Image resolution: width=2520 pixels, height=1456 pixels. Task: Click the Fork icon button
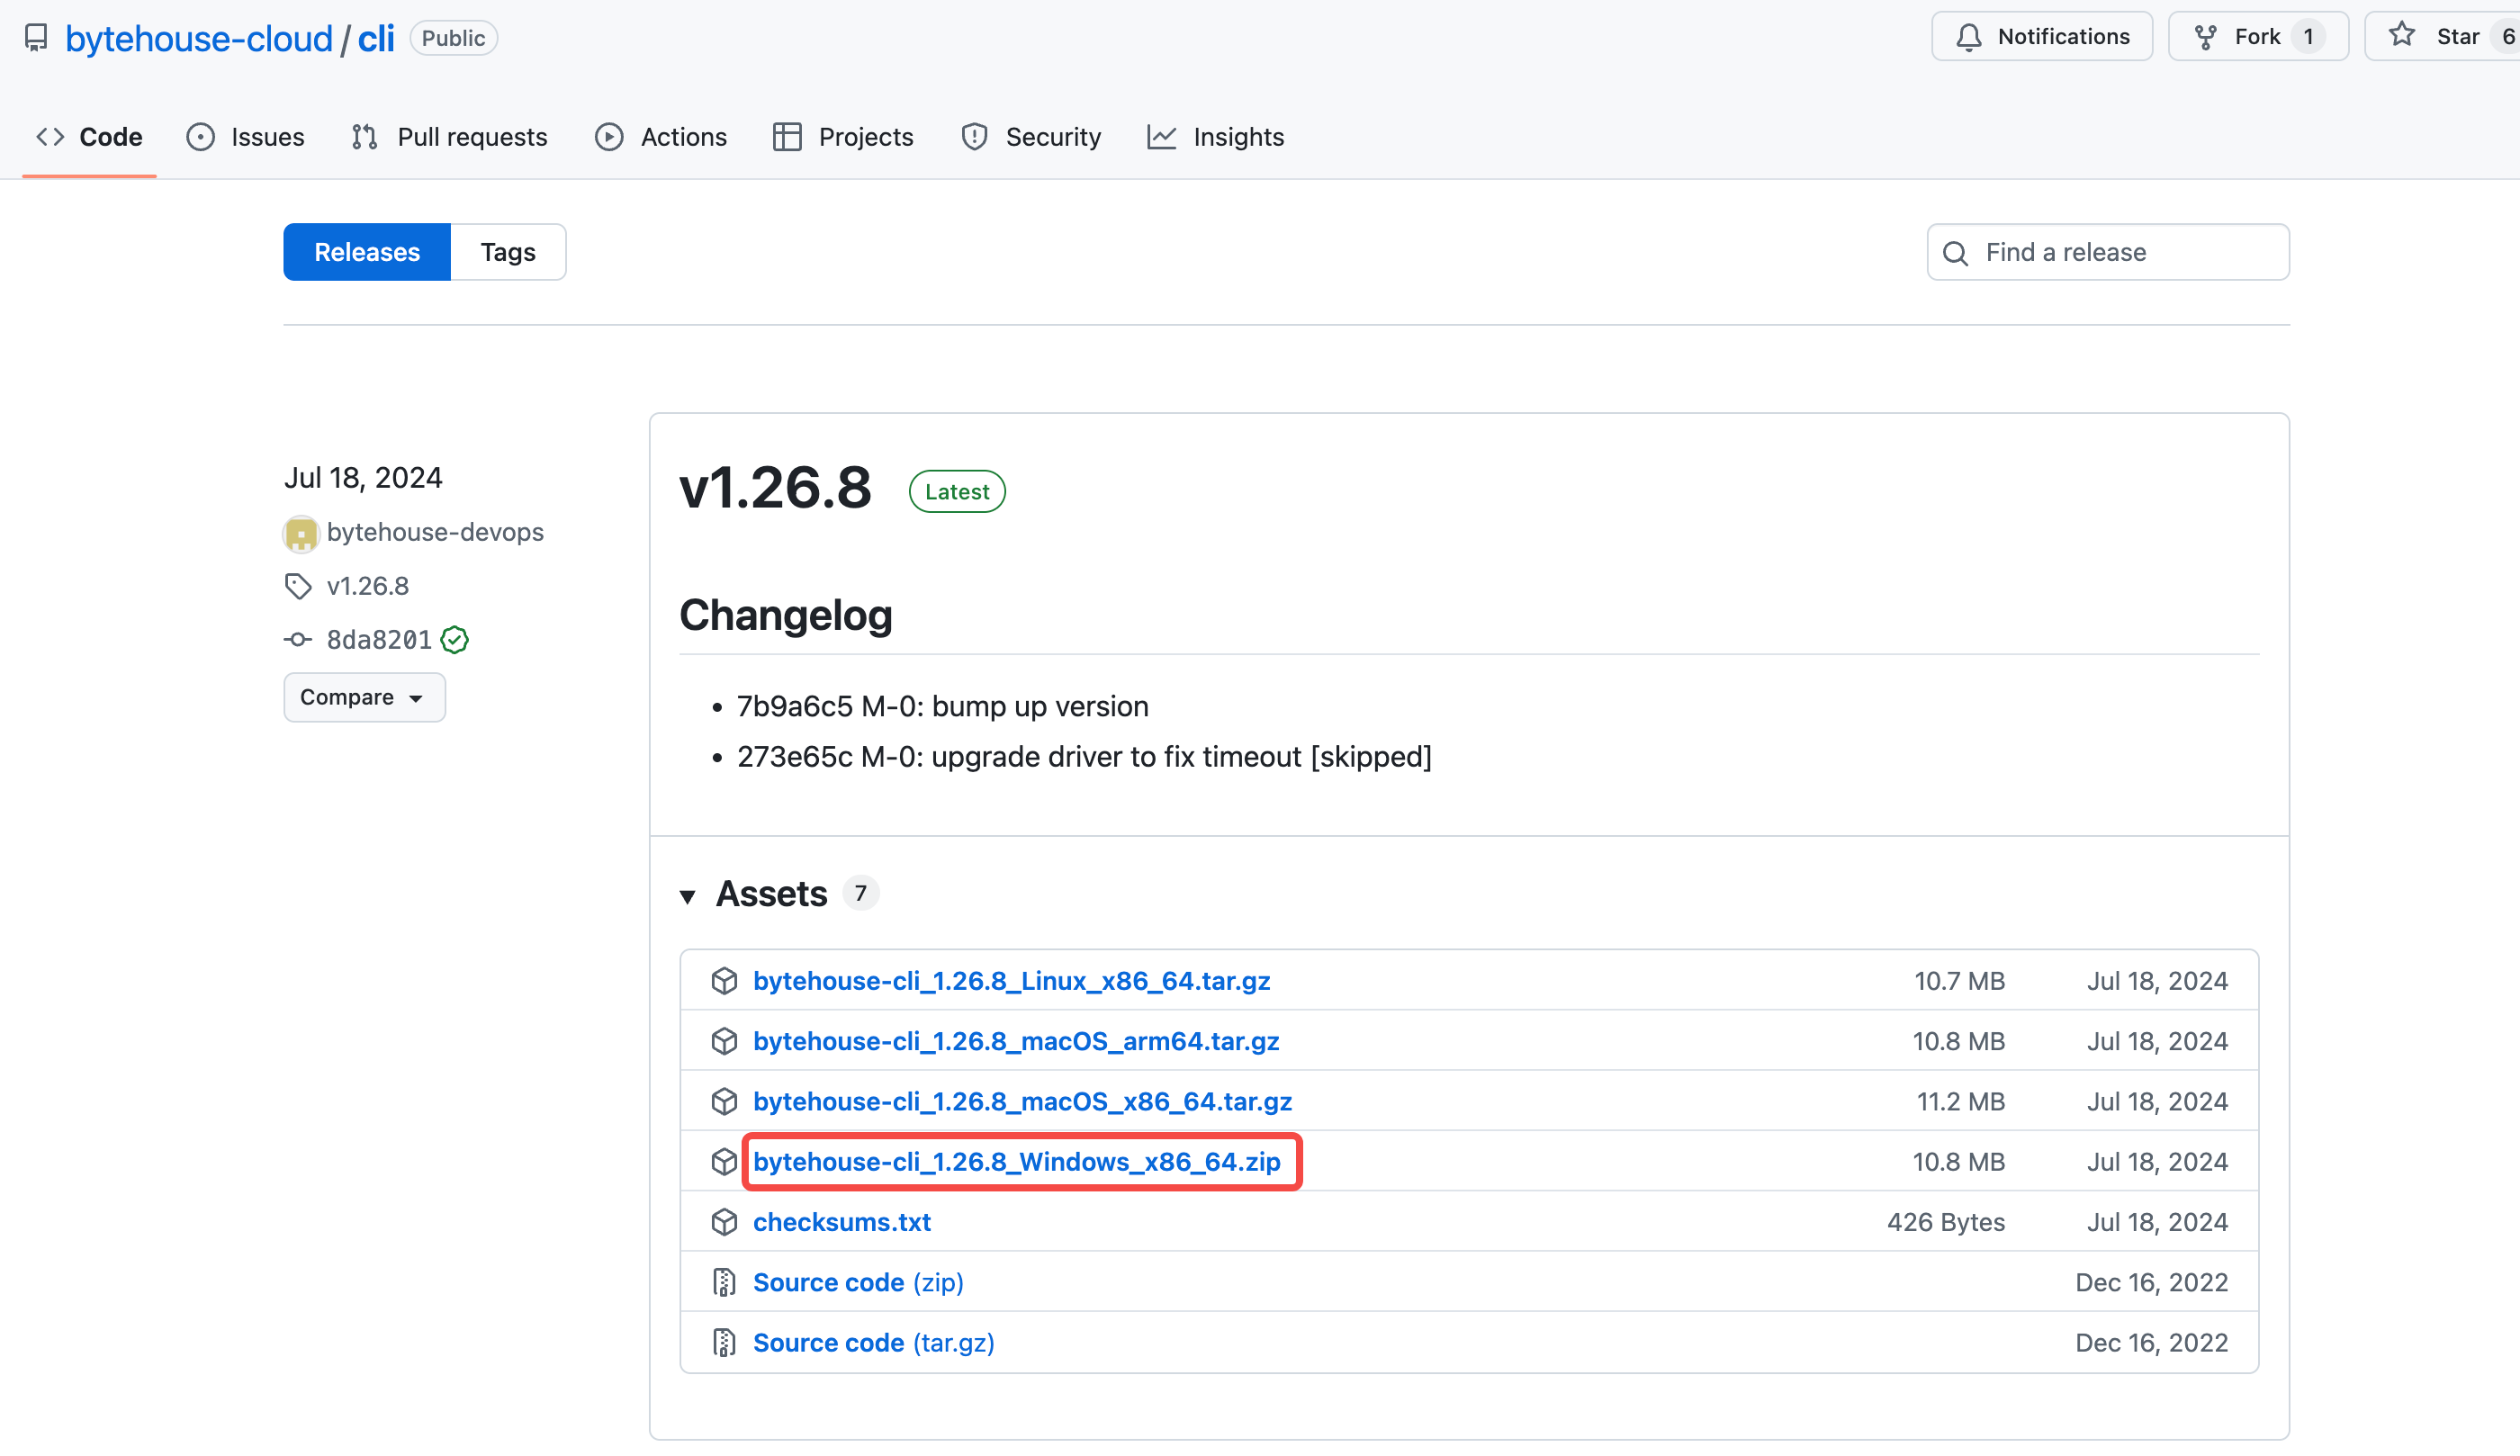point(2205,37)
